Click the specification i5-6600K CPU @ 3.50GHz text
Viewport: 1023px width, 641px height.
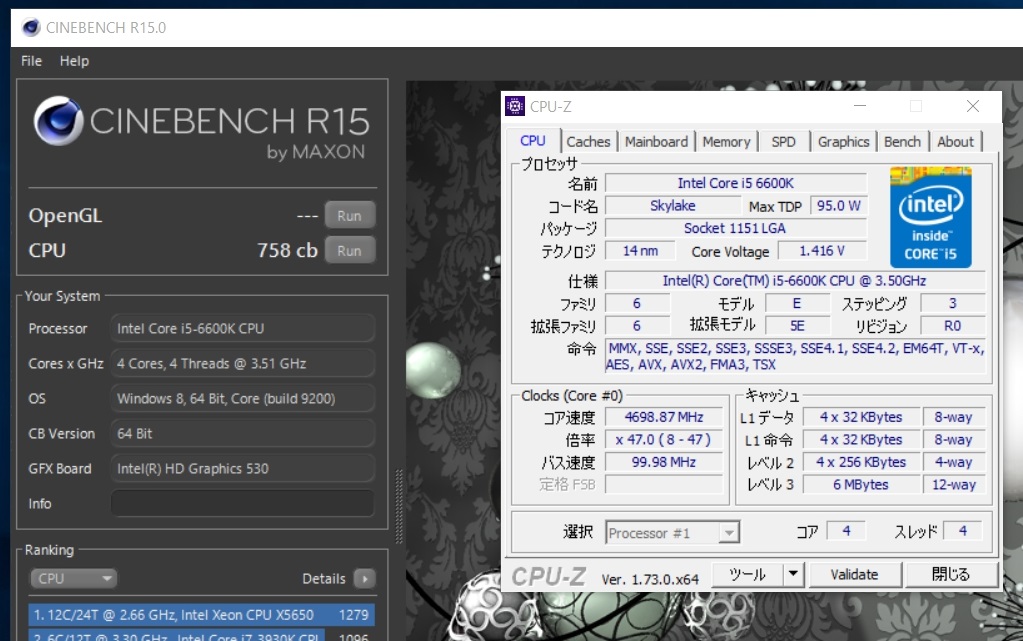pyautogui.click(x=795, y=281)
